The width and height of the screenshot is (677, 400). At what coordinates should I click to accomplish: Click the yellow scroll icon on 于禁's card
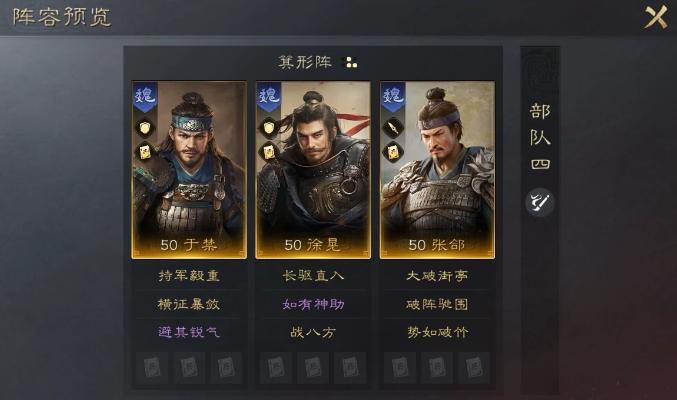point(145,152)
